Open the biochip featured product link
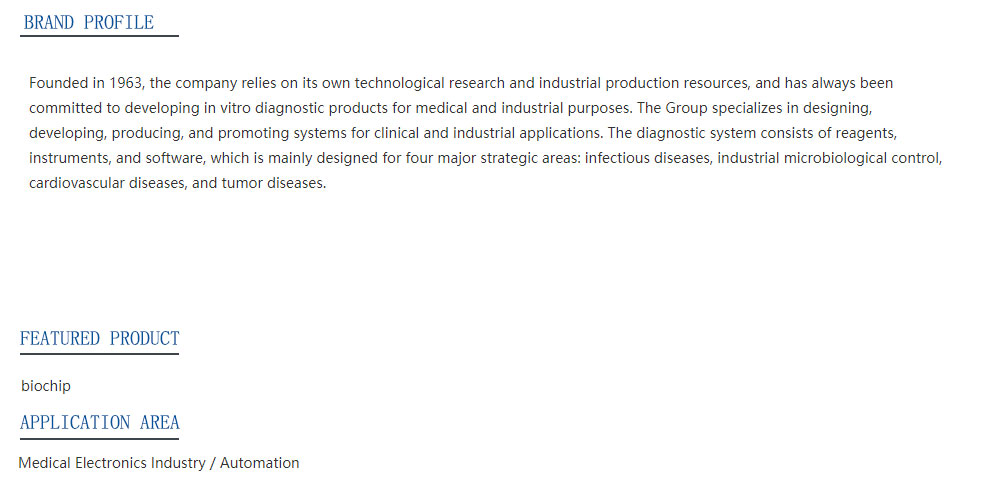Viewport: 1000px width, 500px height. pyautogui.click(x=46, y=386)
